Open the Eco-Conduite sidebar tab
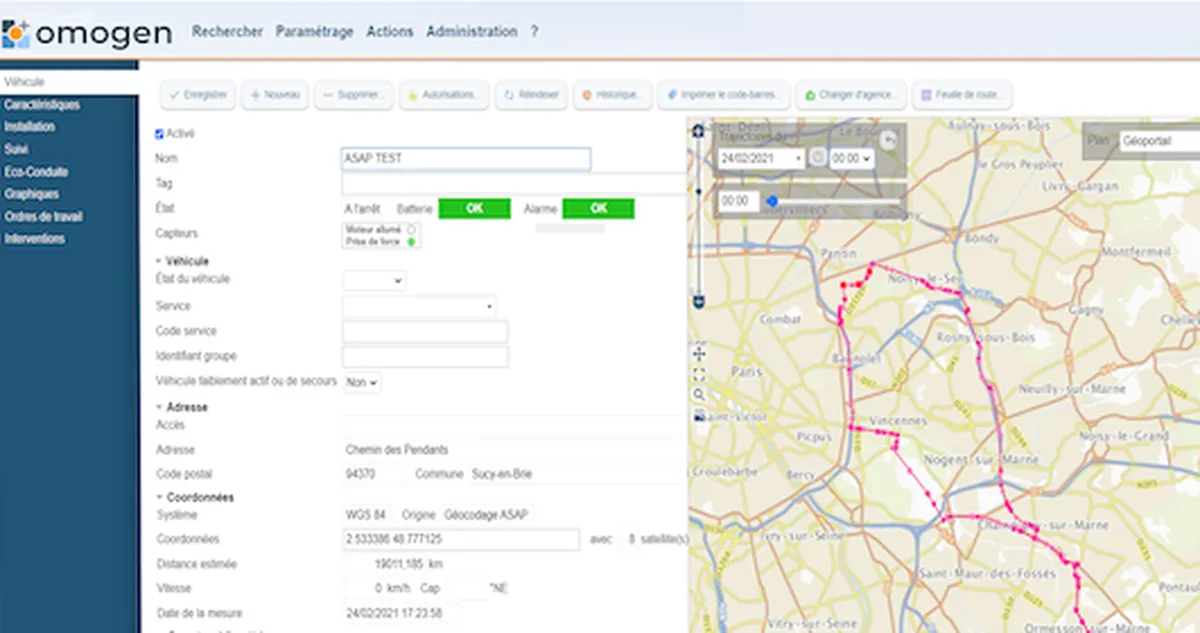Screen dimensions: 1200x633 point(36,172)
